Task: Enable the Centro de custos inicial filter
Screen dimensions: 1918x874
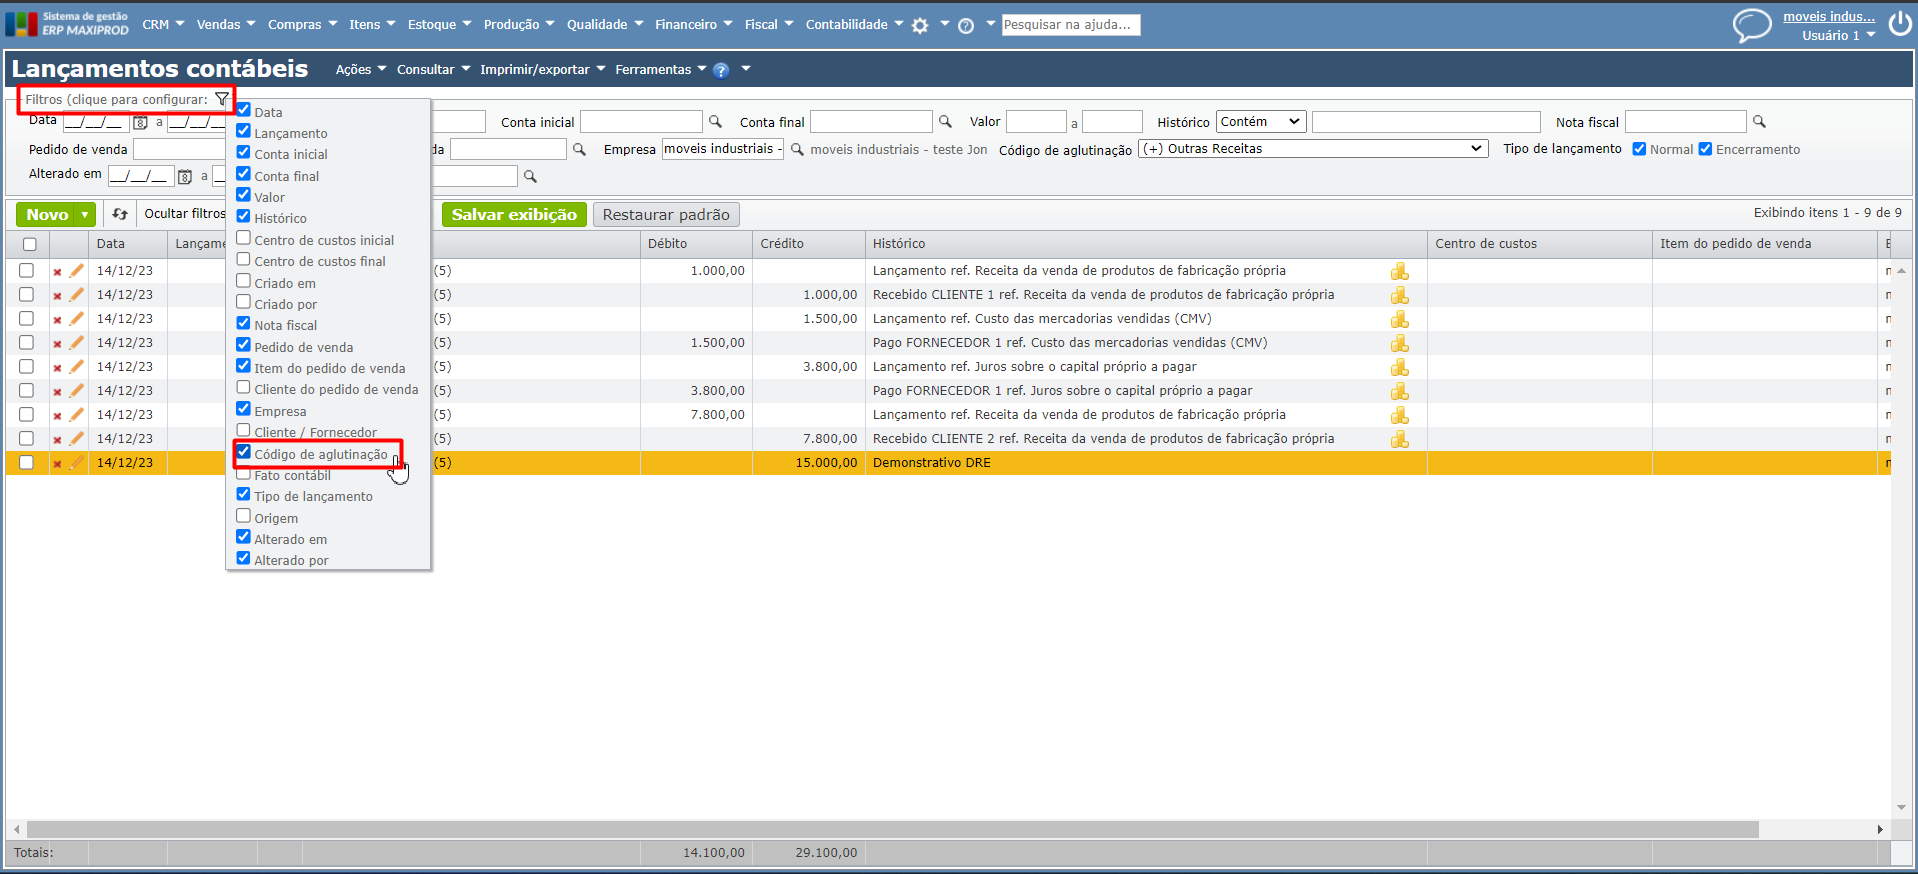Action: 243,238
